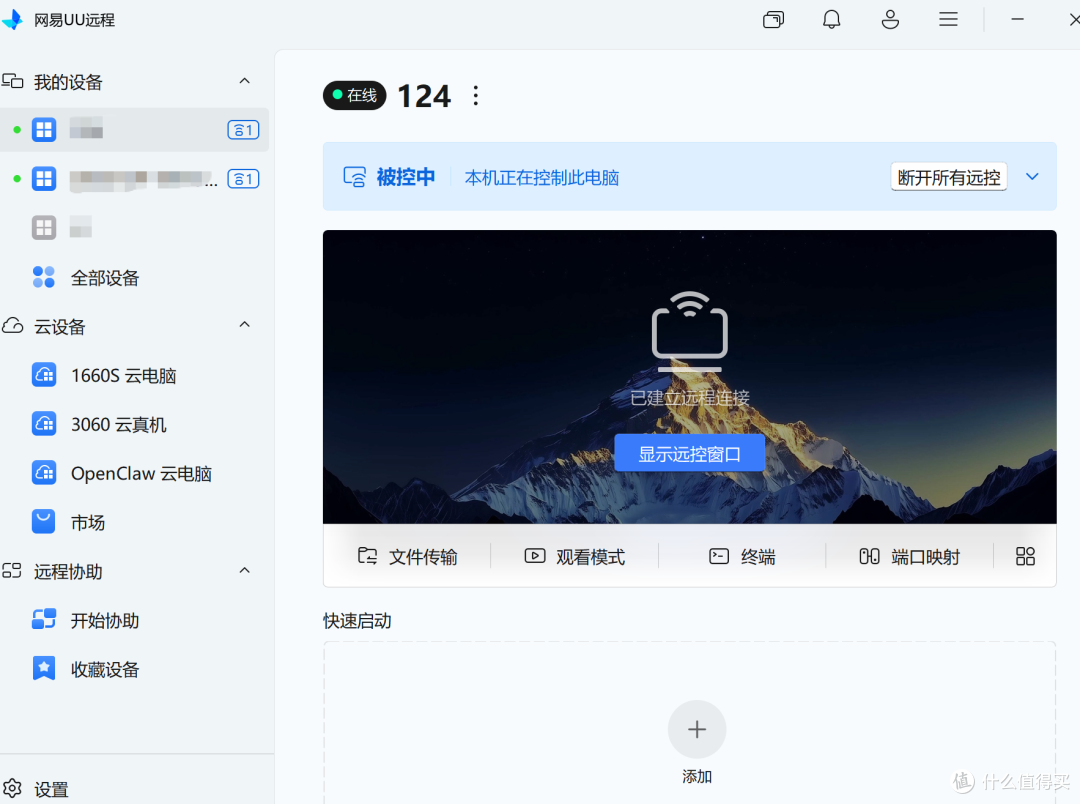The image size is (1080, 804).
Task: Open the 终端 terminal
Action: click(x=742, y=557)
